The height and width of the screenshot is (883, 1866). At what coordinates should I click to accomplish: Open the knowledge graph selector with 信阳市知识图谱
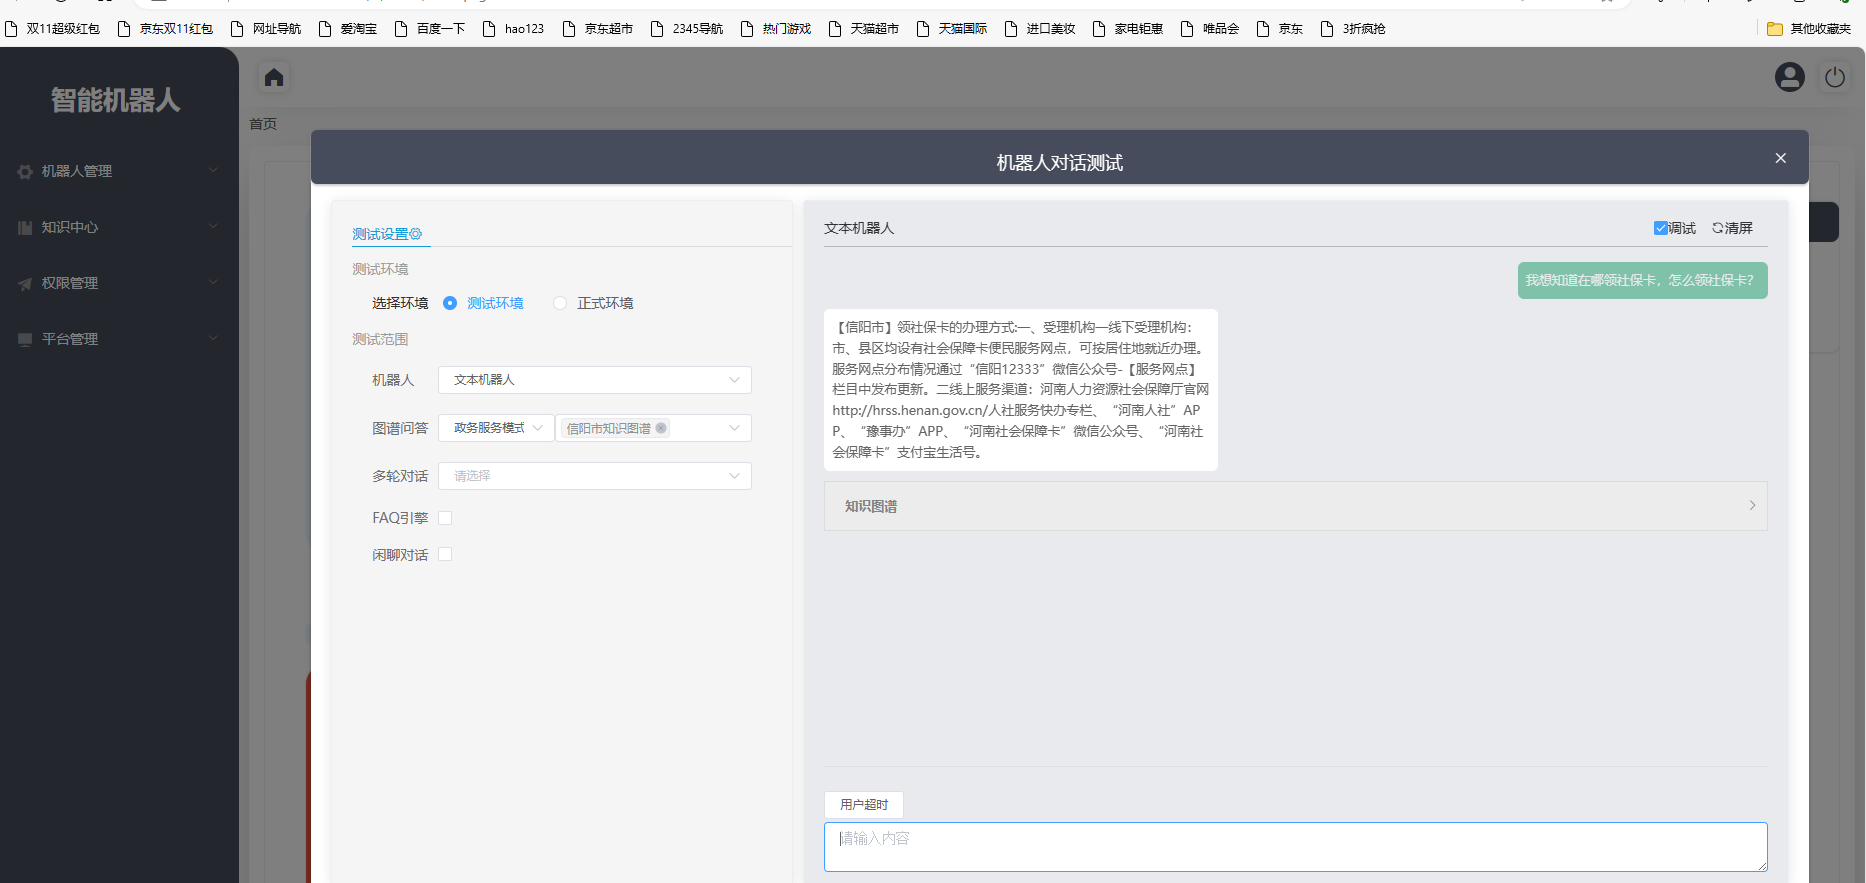click(654, 428)
